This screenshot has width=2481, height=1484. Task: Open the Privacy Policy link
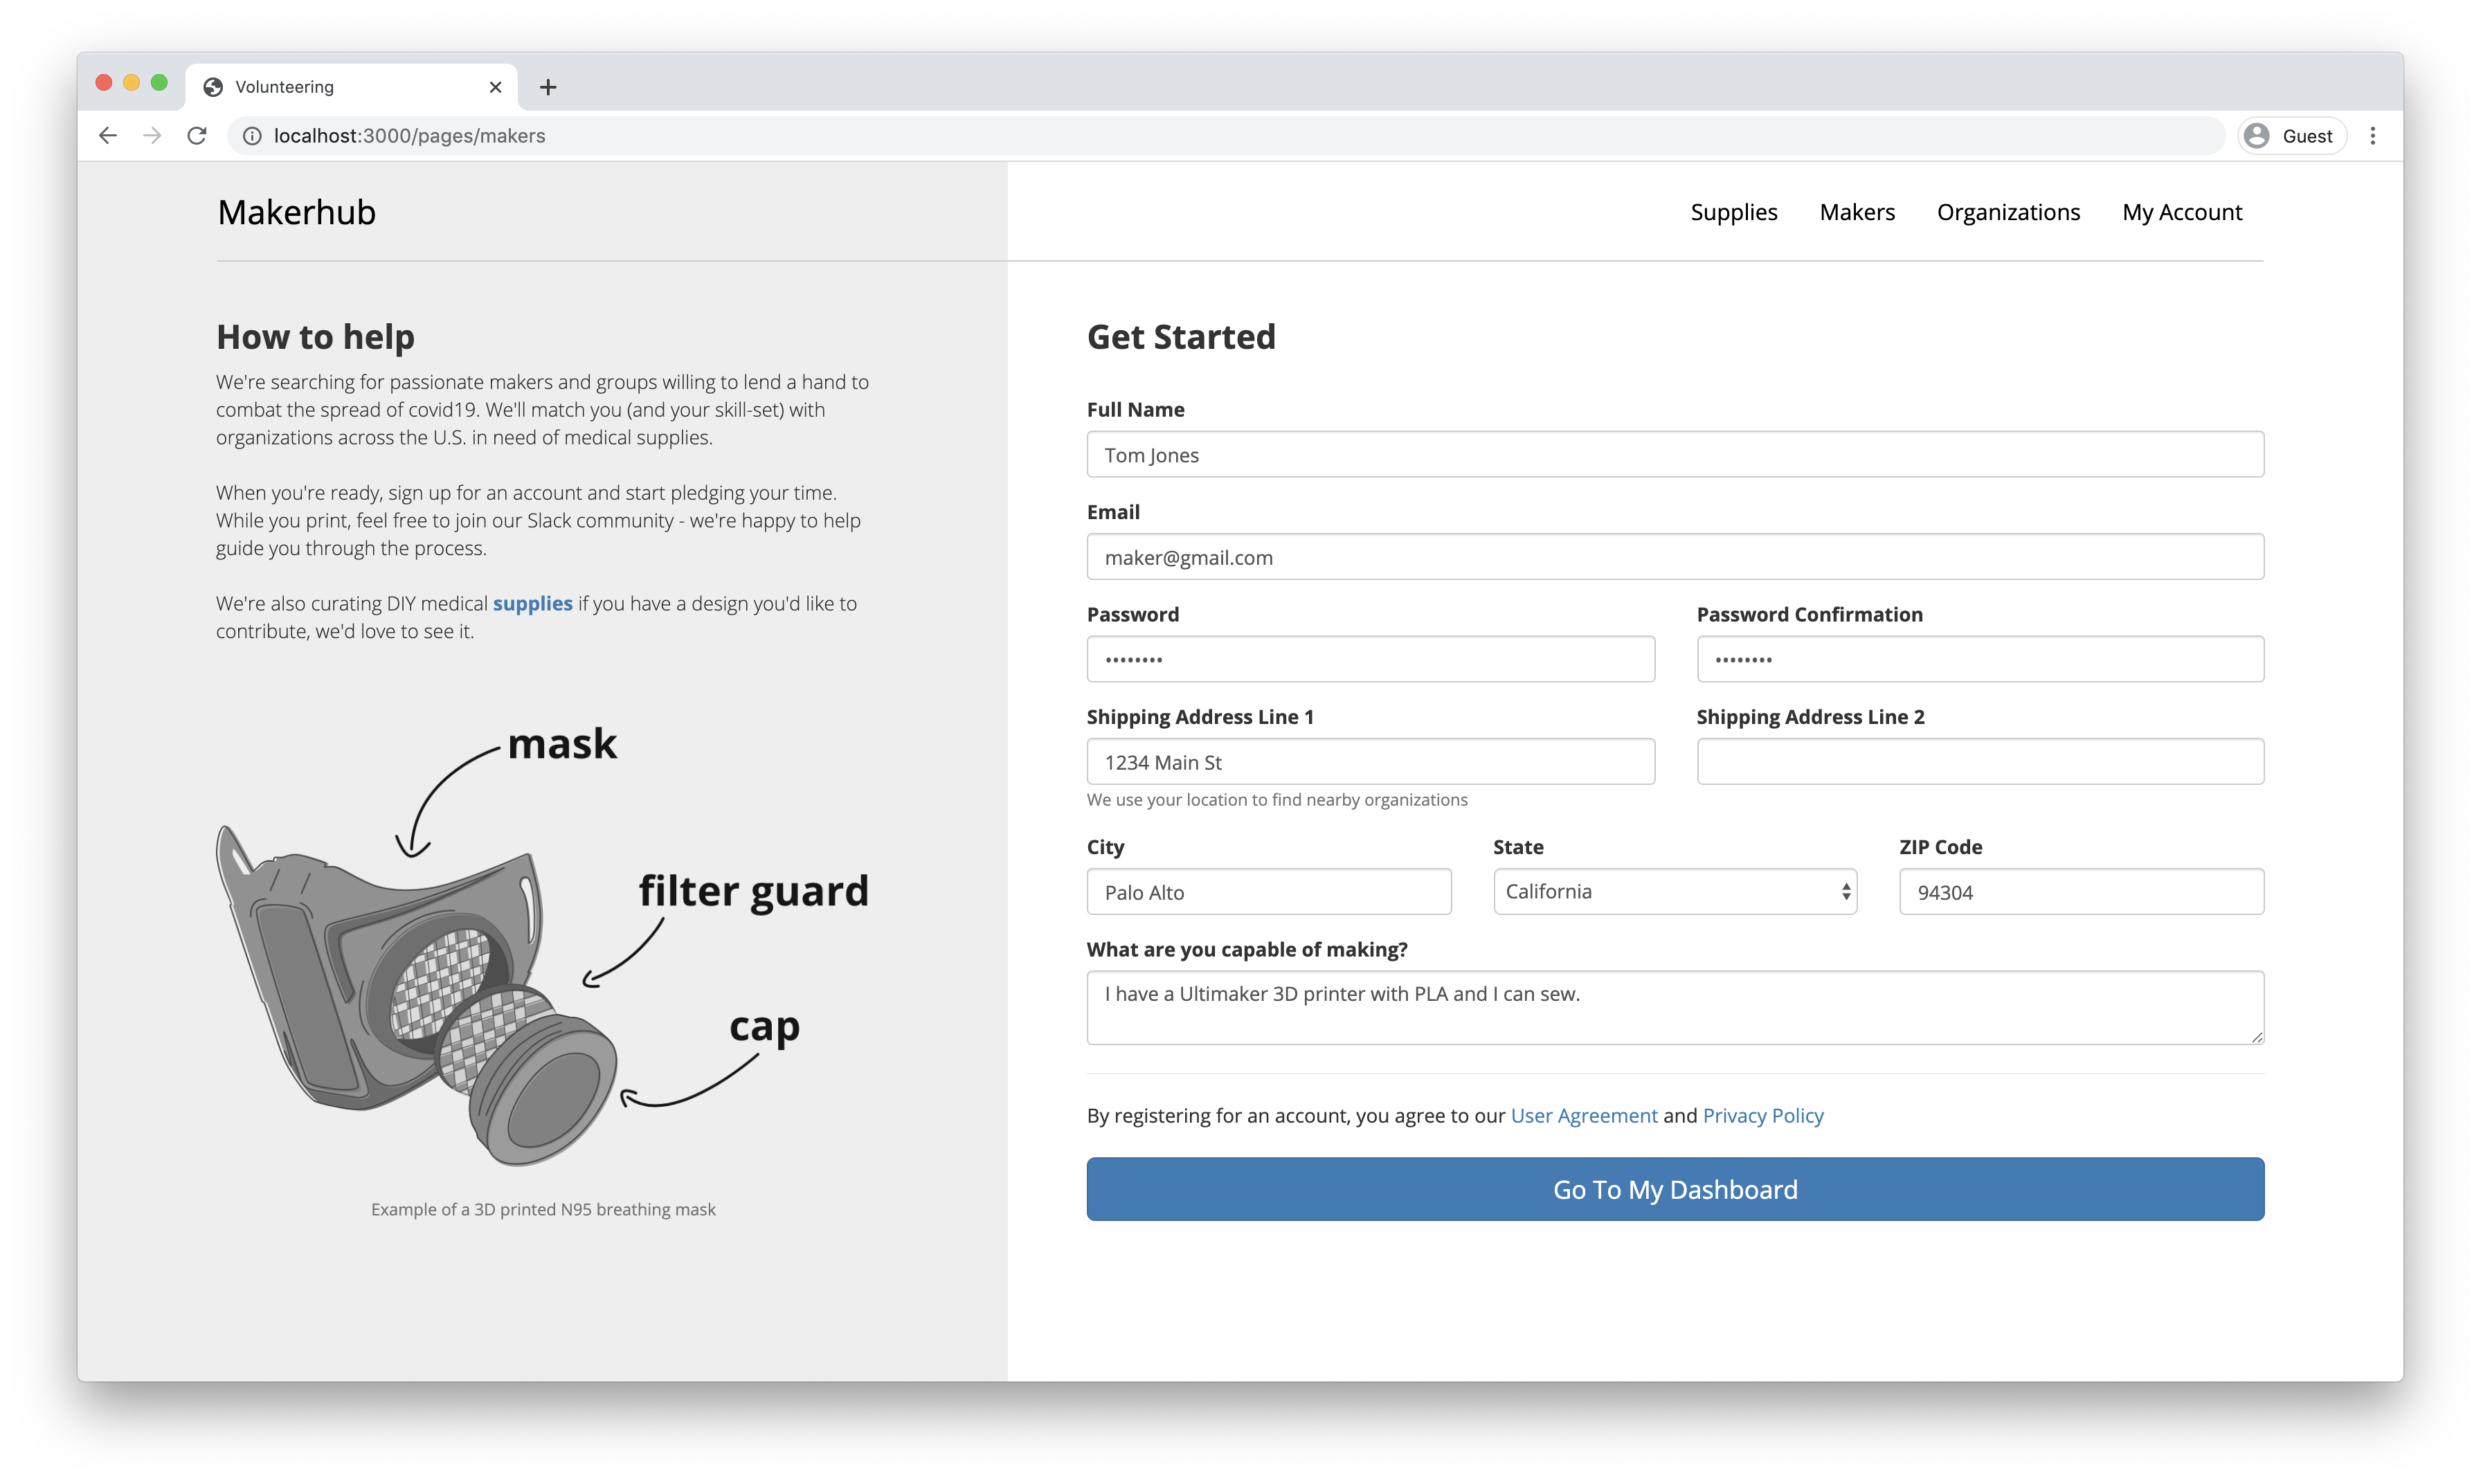1762,1115
